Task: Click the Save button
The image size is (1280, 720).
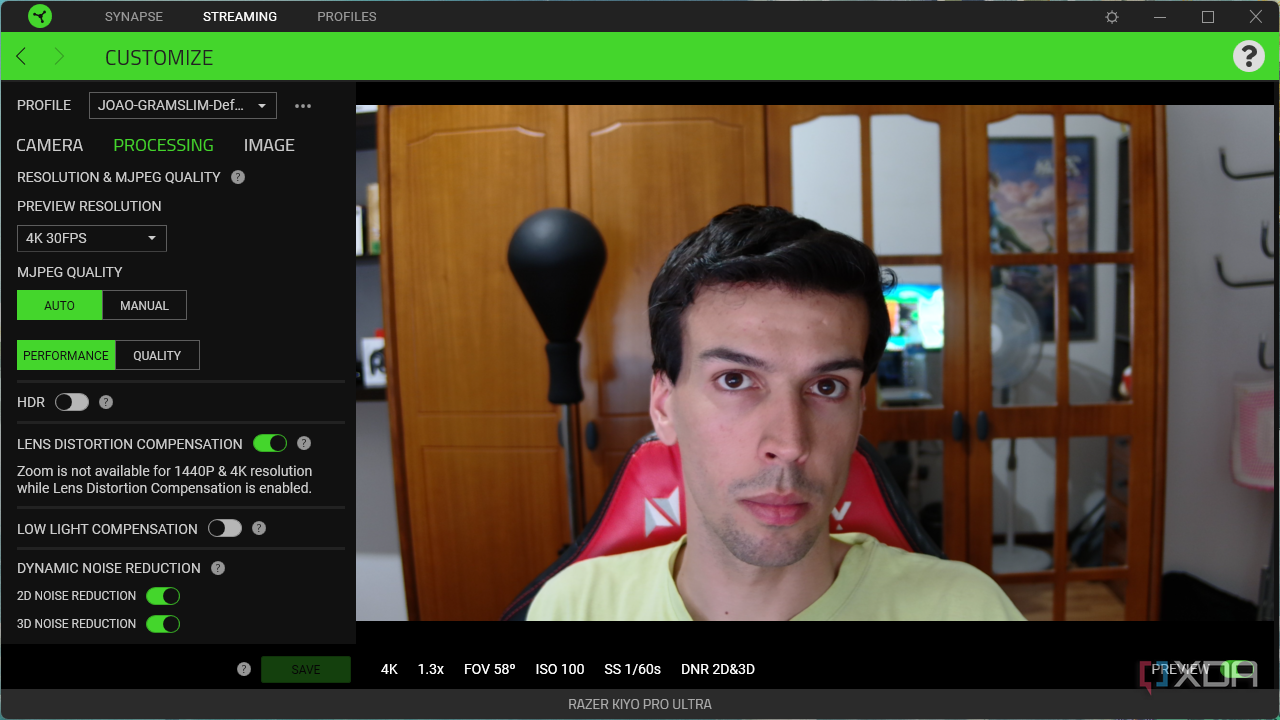Action: 306,669
